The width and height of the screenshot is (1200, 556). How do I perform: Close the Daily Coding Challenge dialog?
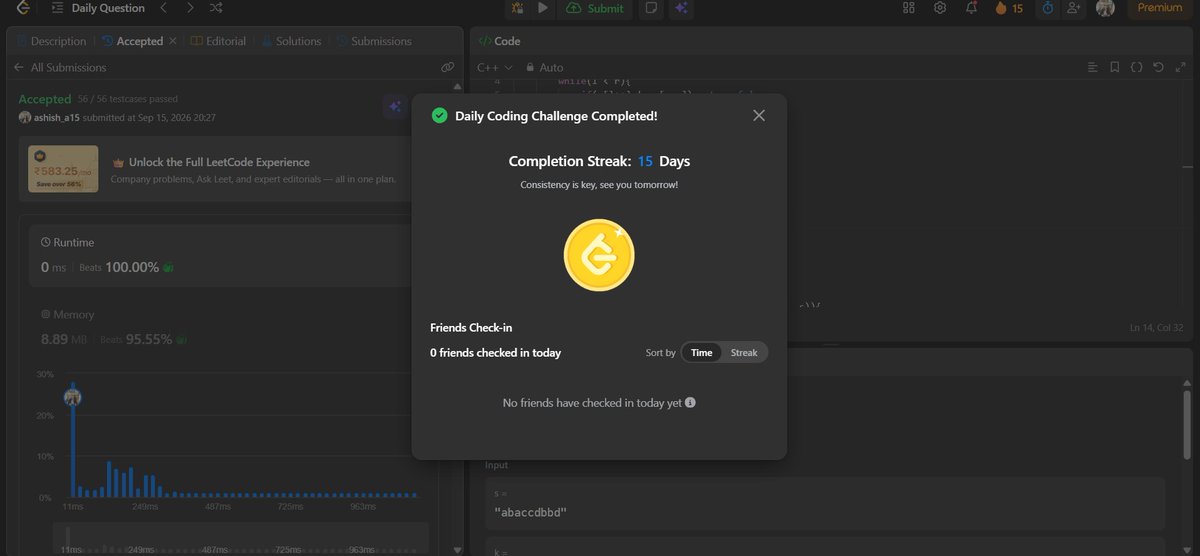point(759,115)
